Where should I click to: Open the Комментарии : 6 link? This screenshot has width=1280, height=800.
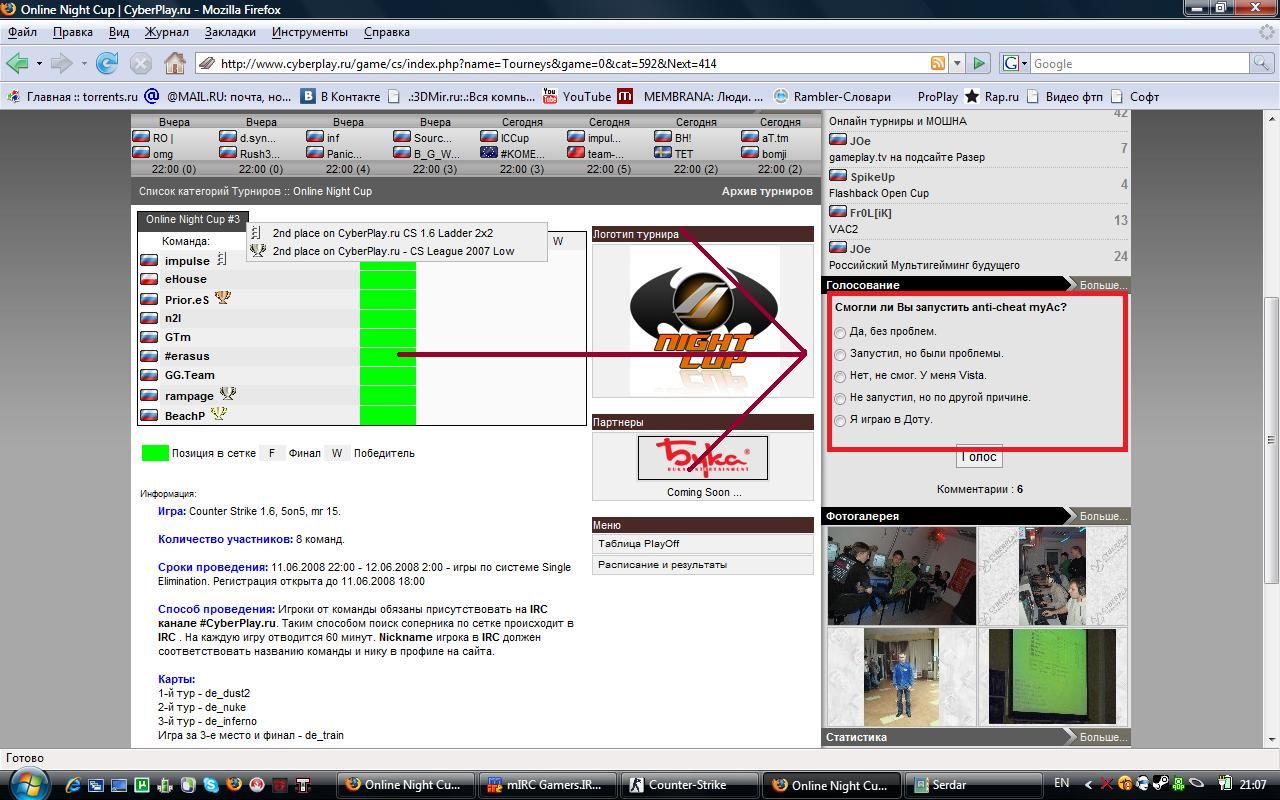[979, 489]
